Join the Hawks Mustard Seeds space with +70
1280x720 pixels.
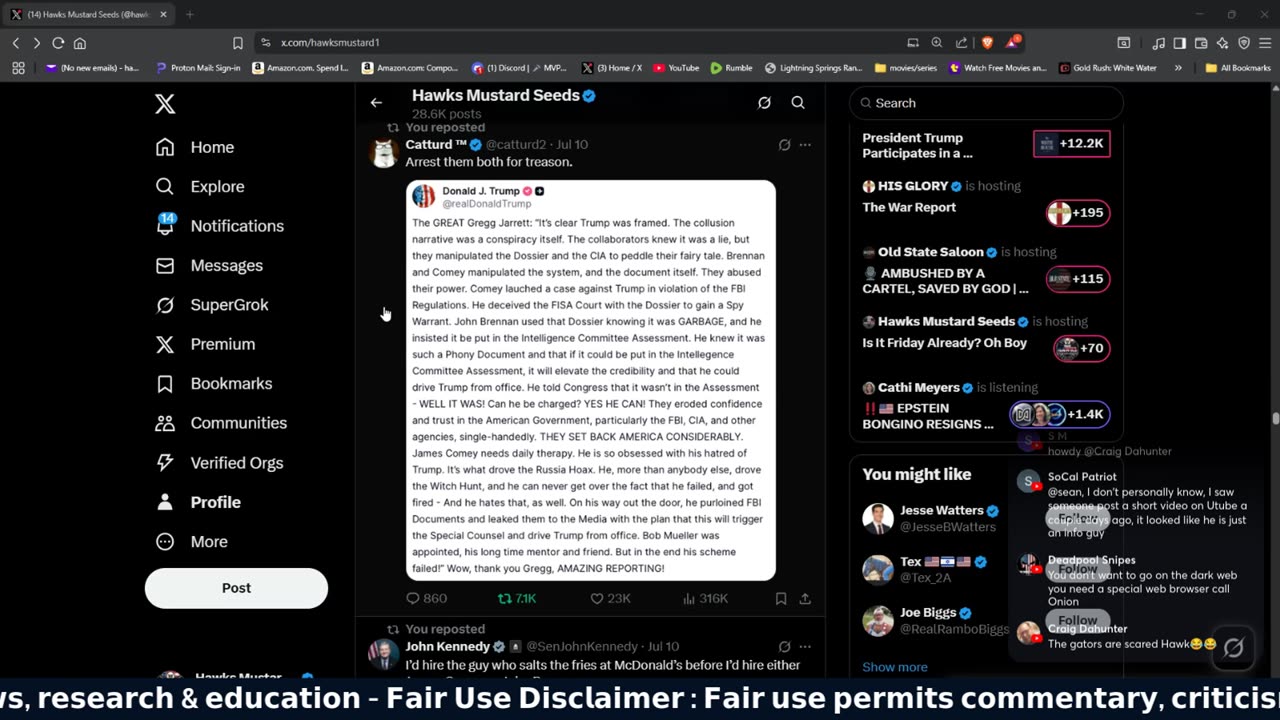(x=1081, y=348)
